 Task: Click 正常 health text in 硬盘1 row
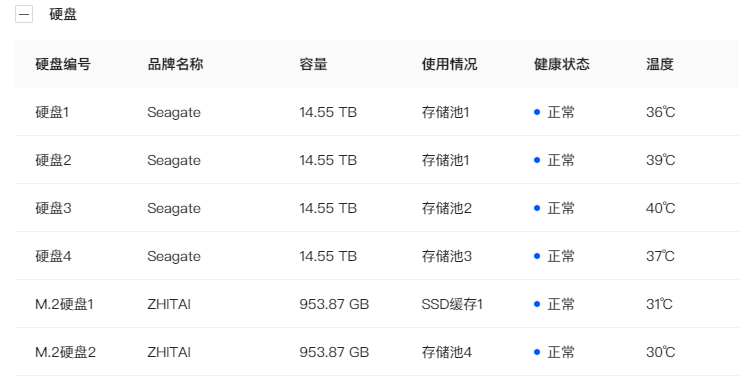click(561, 112)
